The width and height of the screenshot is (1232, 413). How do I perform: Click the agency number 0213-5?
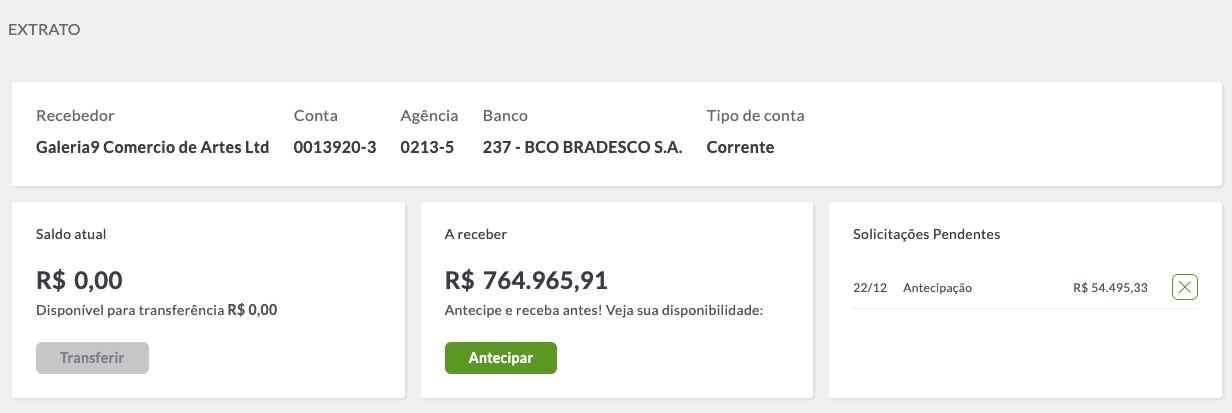[x=427, y=147]
